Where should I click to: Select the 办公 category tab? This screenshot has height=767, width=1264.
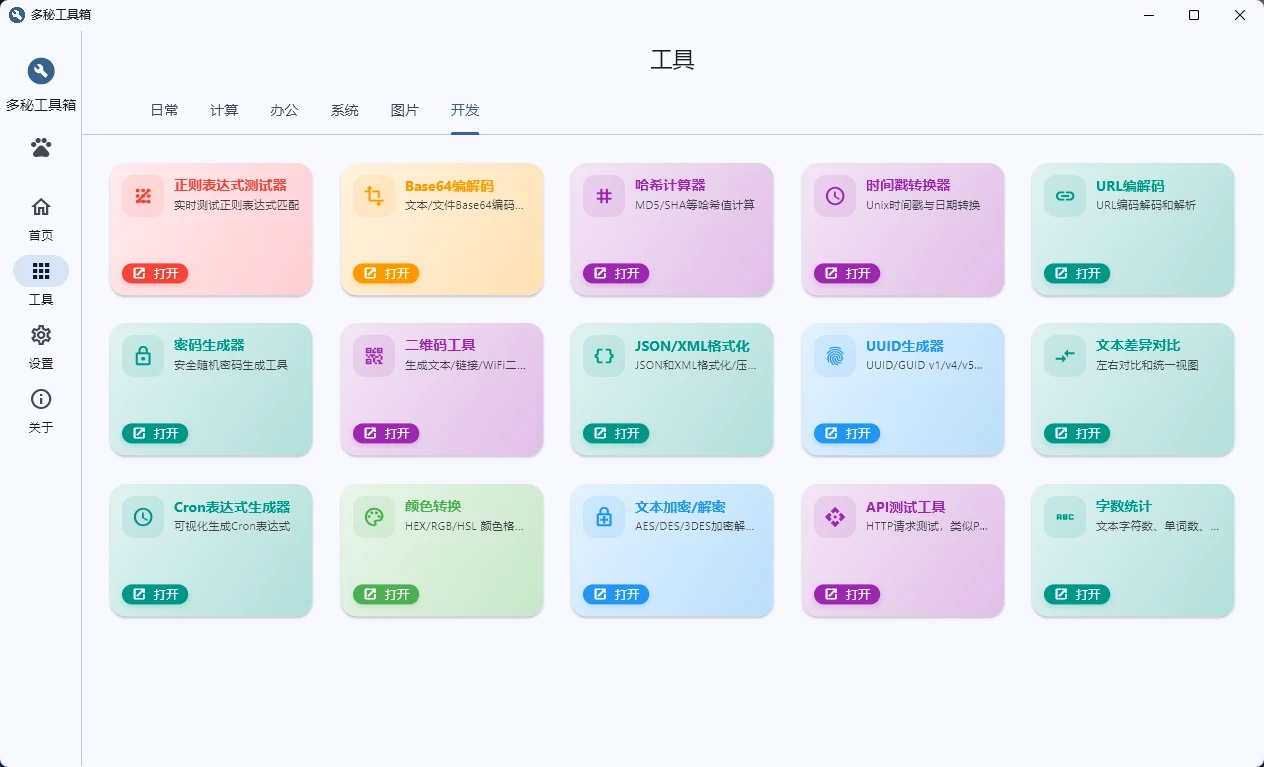(284, 111)
